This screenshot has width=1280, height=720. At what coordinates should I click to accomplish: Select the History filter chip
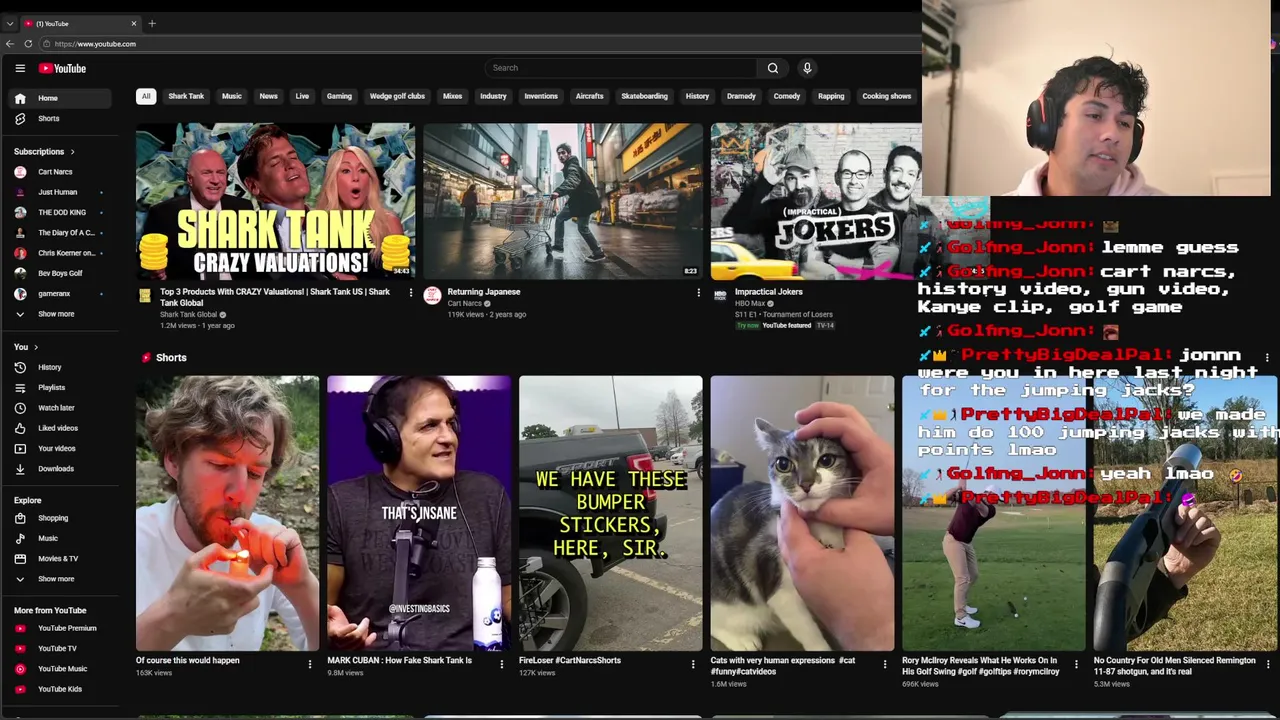pos(697,96)
